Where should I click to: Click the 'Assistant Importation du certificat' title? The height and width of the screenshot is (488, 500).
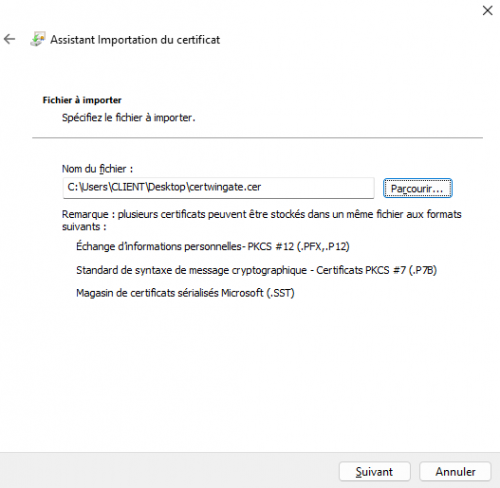pyautogui.click(x=135, y=40)
